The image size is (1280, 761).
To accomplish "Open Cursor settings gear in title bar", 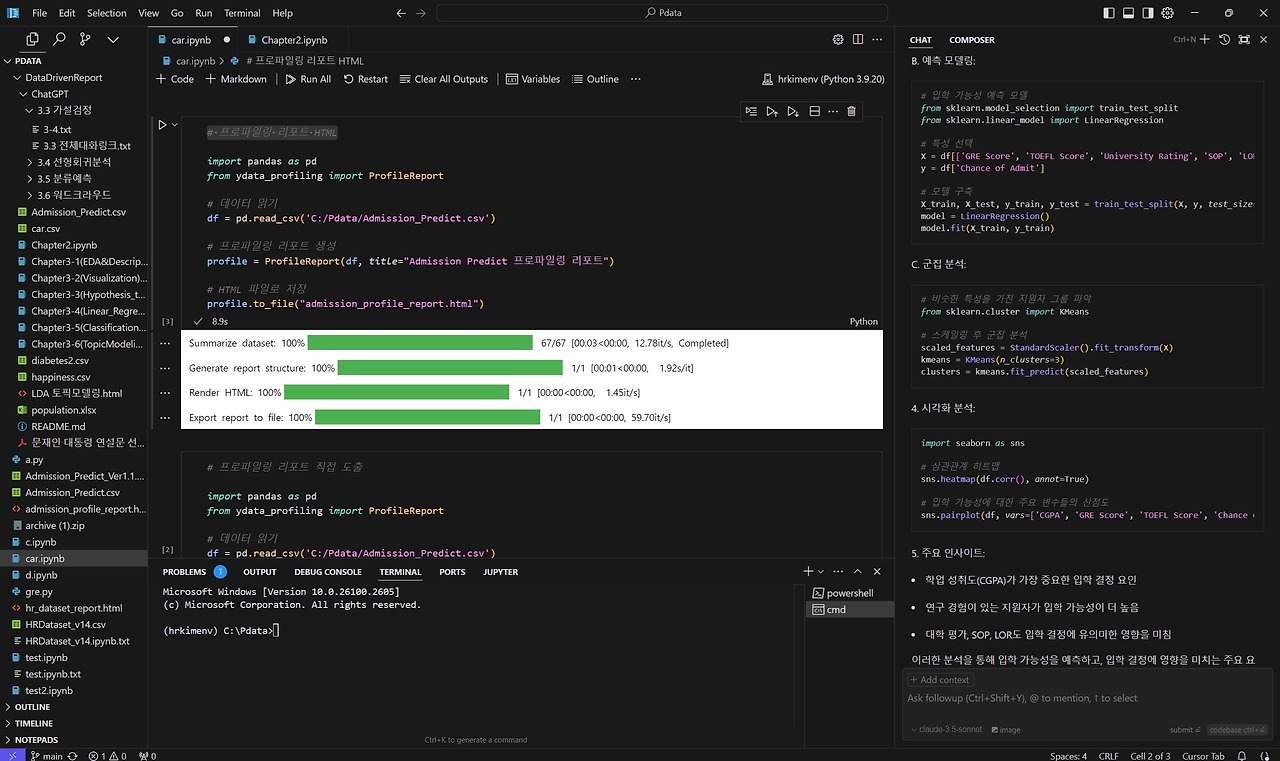I will 1168,13.
